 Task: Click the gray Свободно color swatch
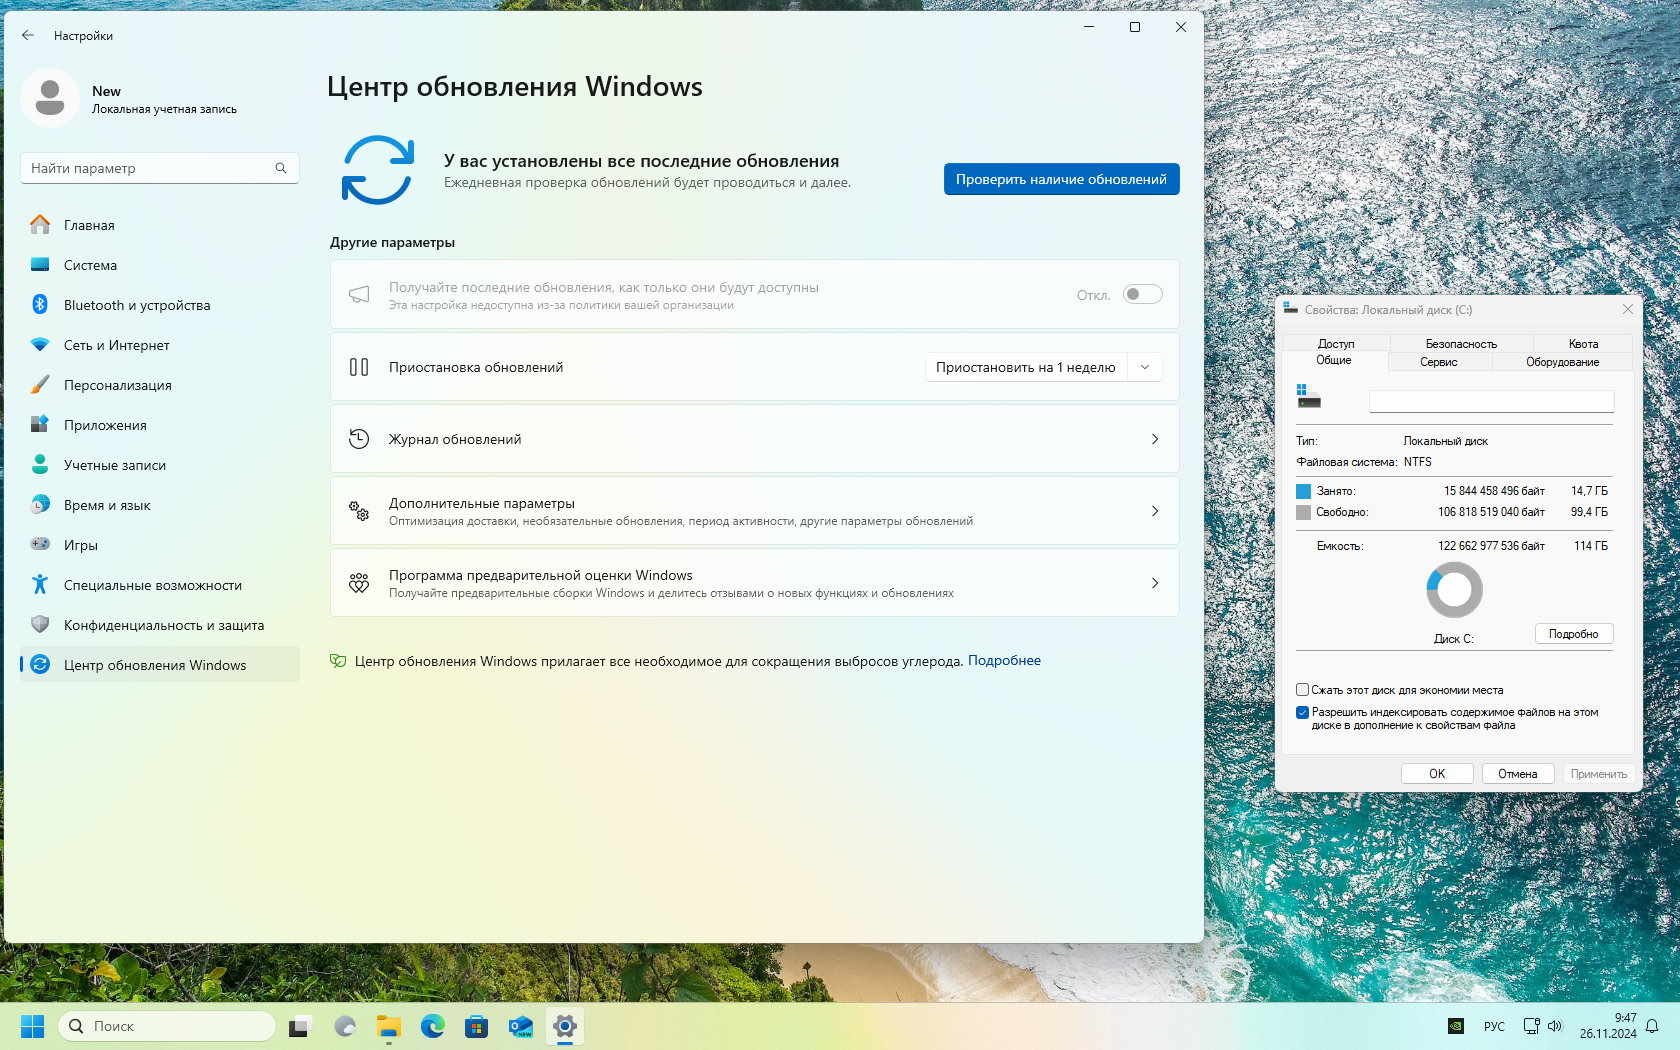pyautogui.click(x=1303, y=512)
